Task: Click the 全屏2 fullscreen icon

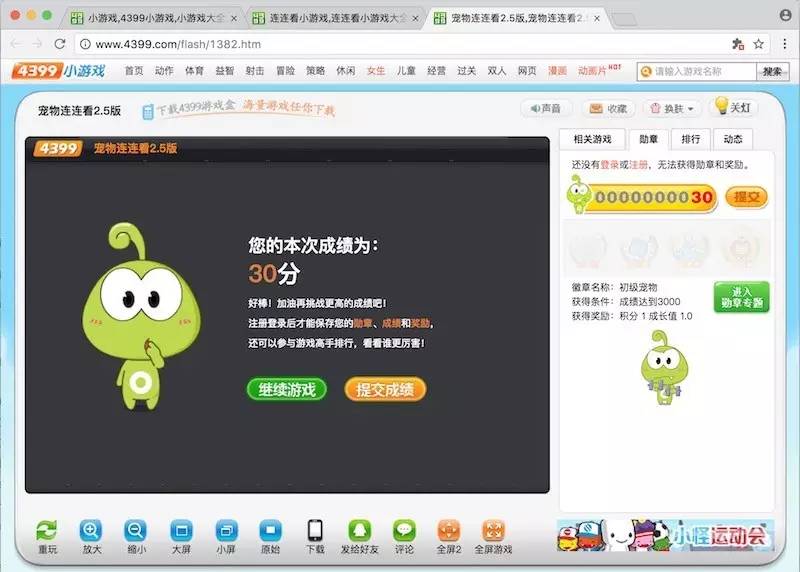Action: pos(449,531)
